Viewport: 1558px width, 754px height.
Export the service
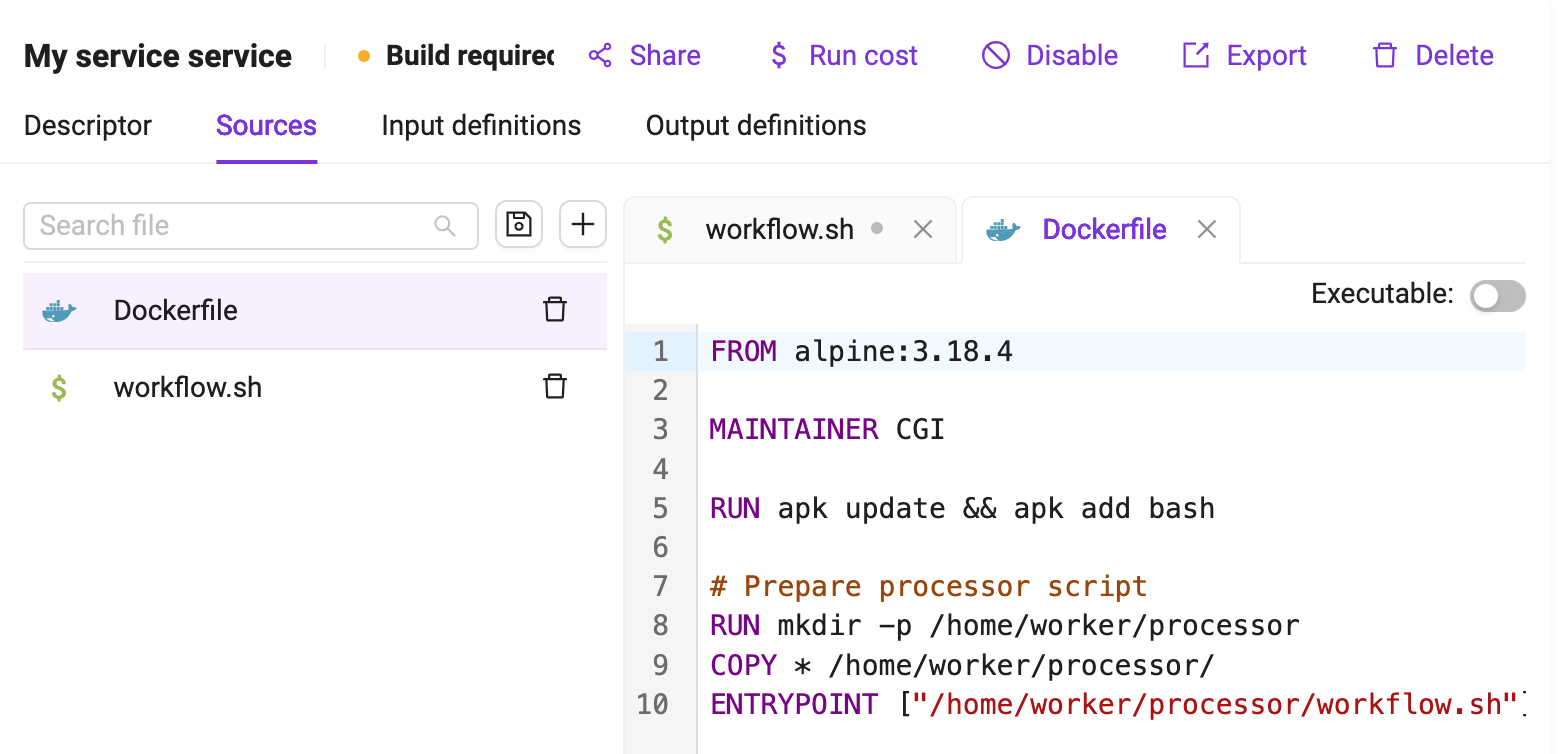[x=1244, y=56]
